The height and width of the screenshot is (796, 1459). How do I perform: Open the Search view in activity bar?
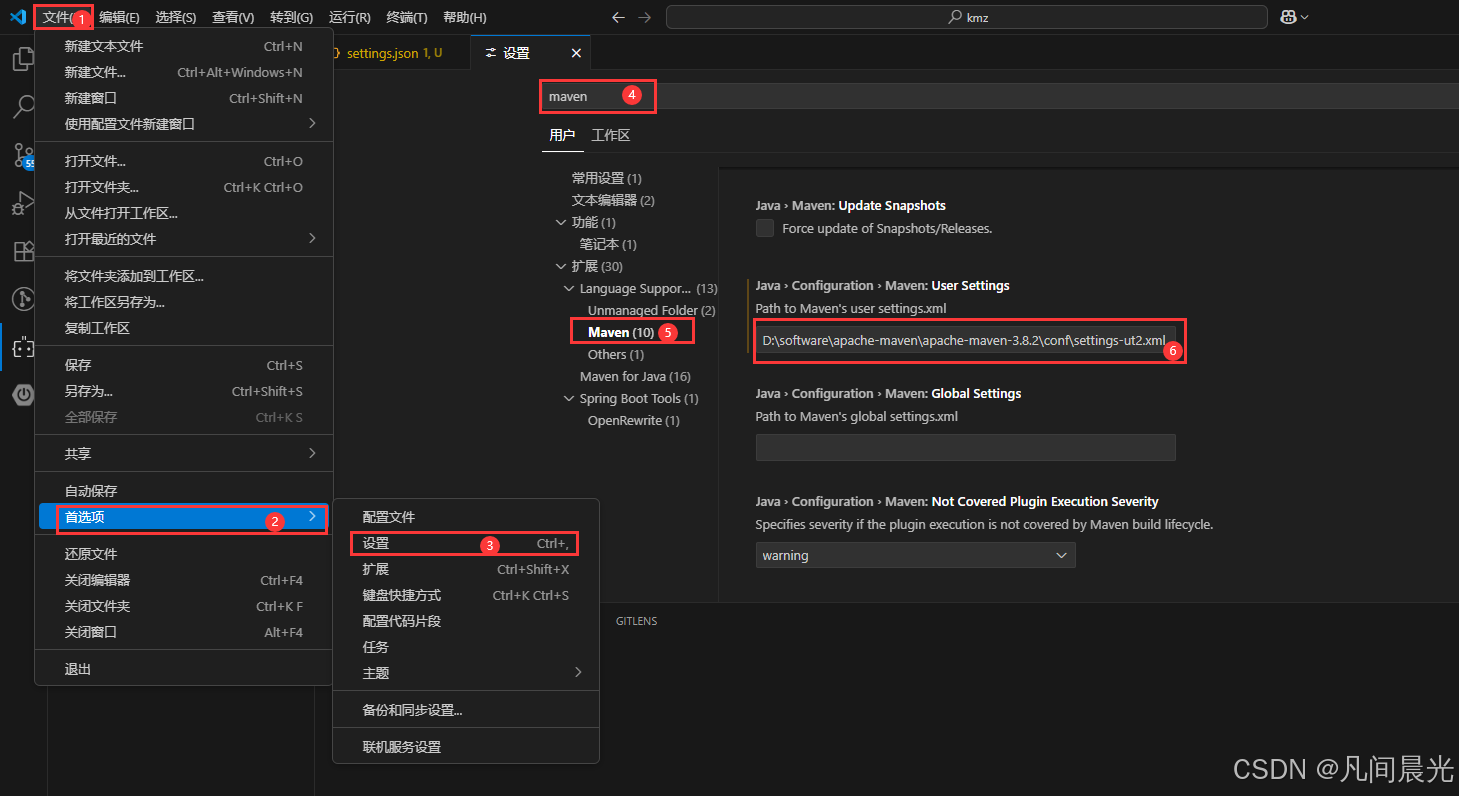point(23,107)
